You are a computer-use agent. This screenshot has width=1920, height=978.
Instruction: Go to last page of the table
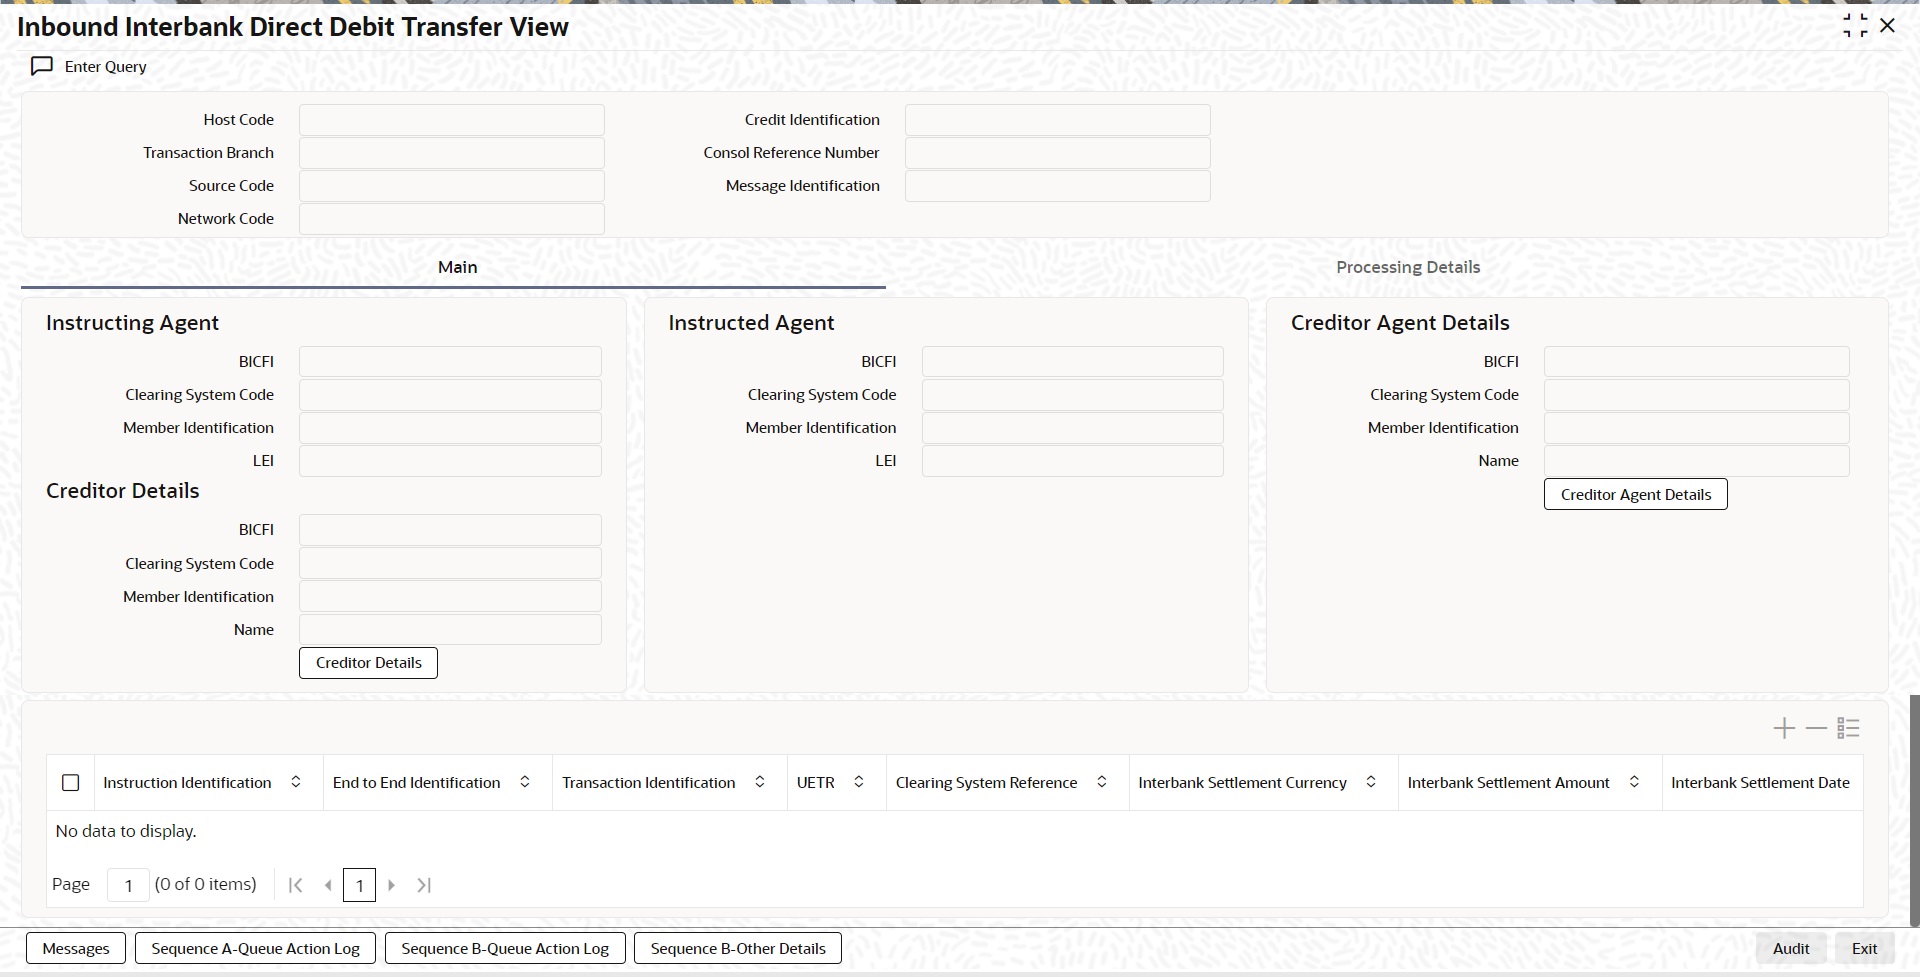[424, 885]
